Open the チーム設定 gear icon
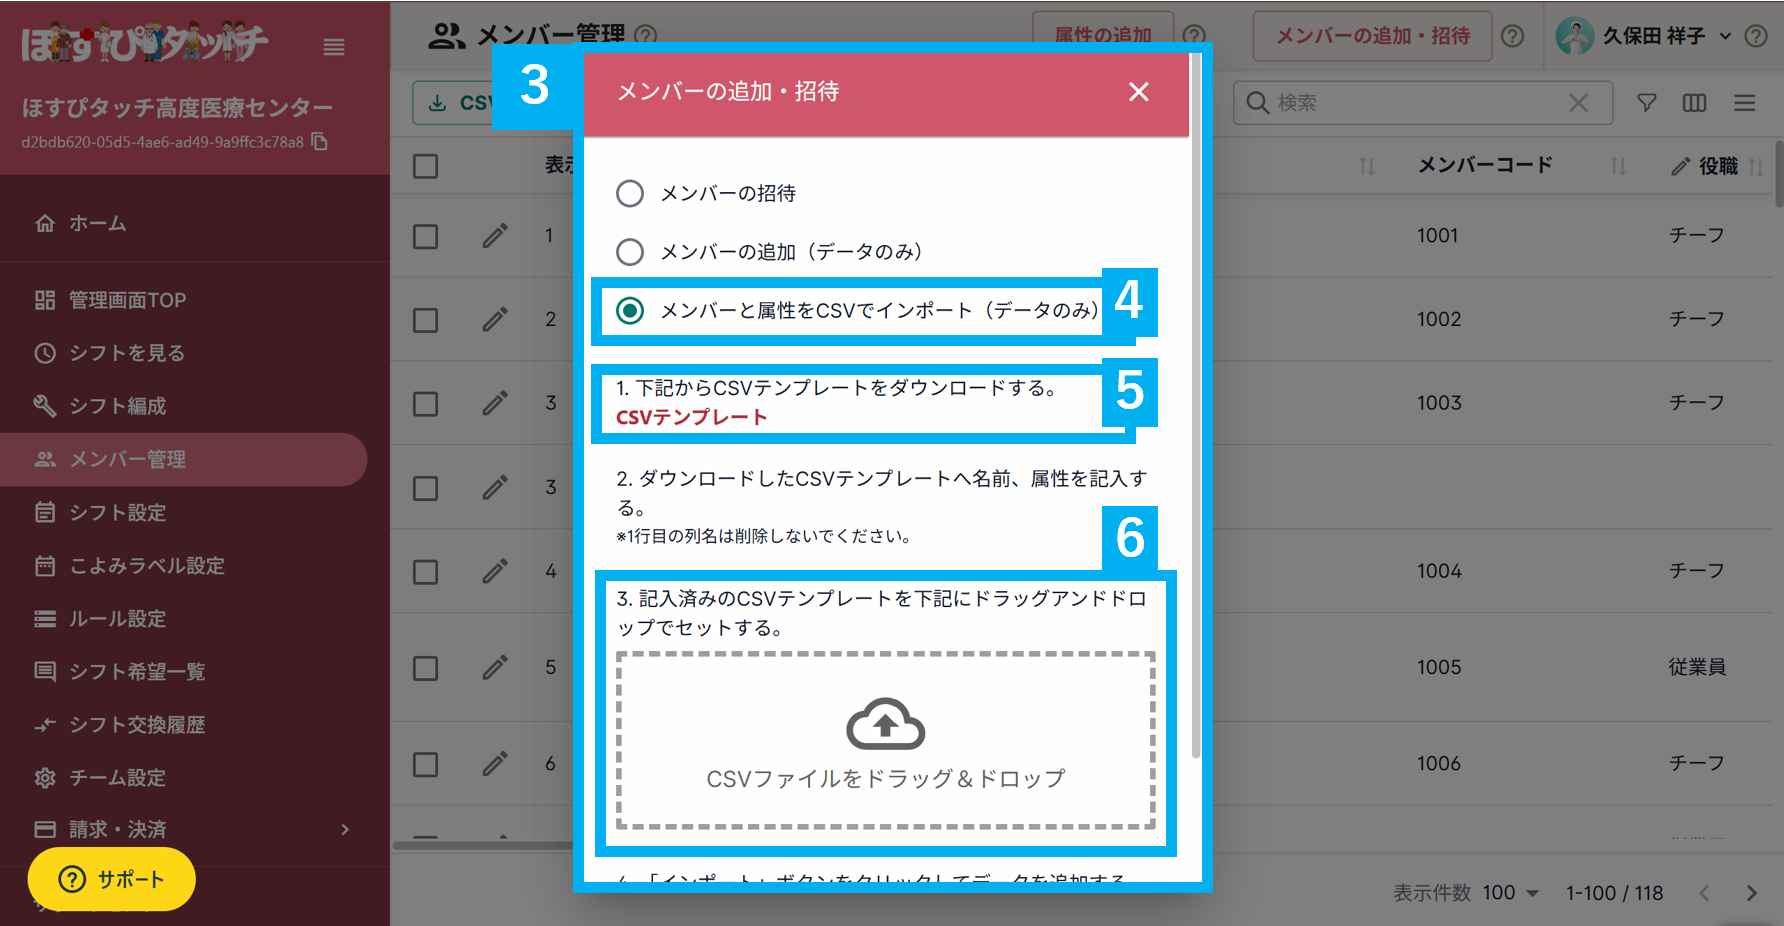Viewport: 1784px width, 926px height. [44, 777]
